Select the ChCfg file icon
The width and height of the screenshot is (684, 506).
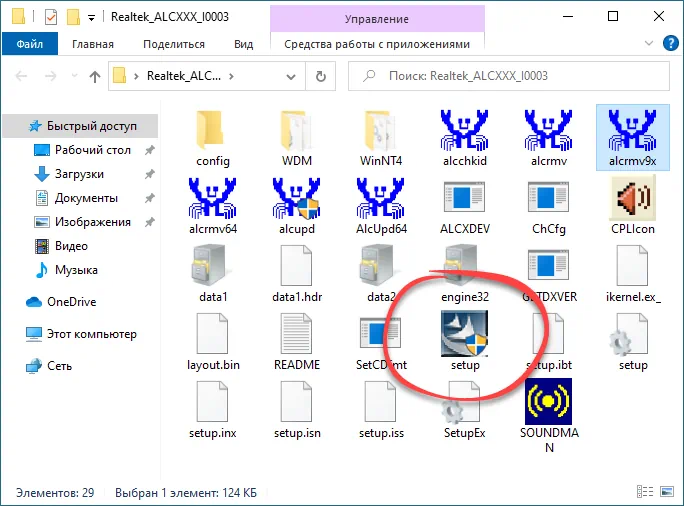(x=549, y=206)
